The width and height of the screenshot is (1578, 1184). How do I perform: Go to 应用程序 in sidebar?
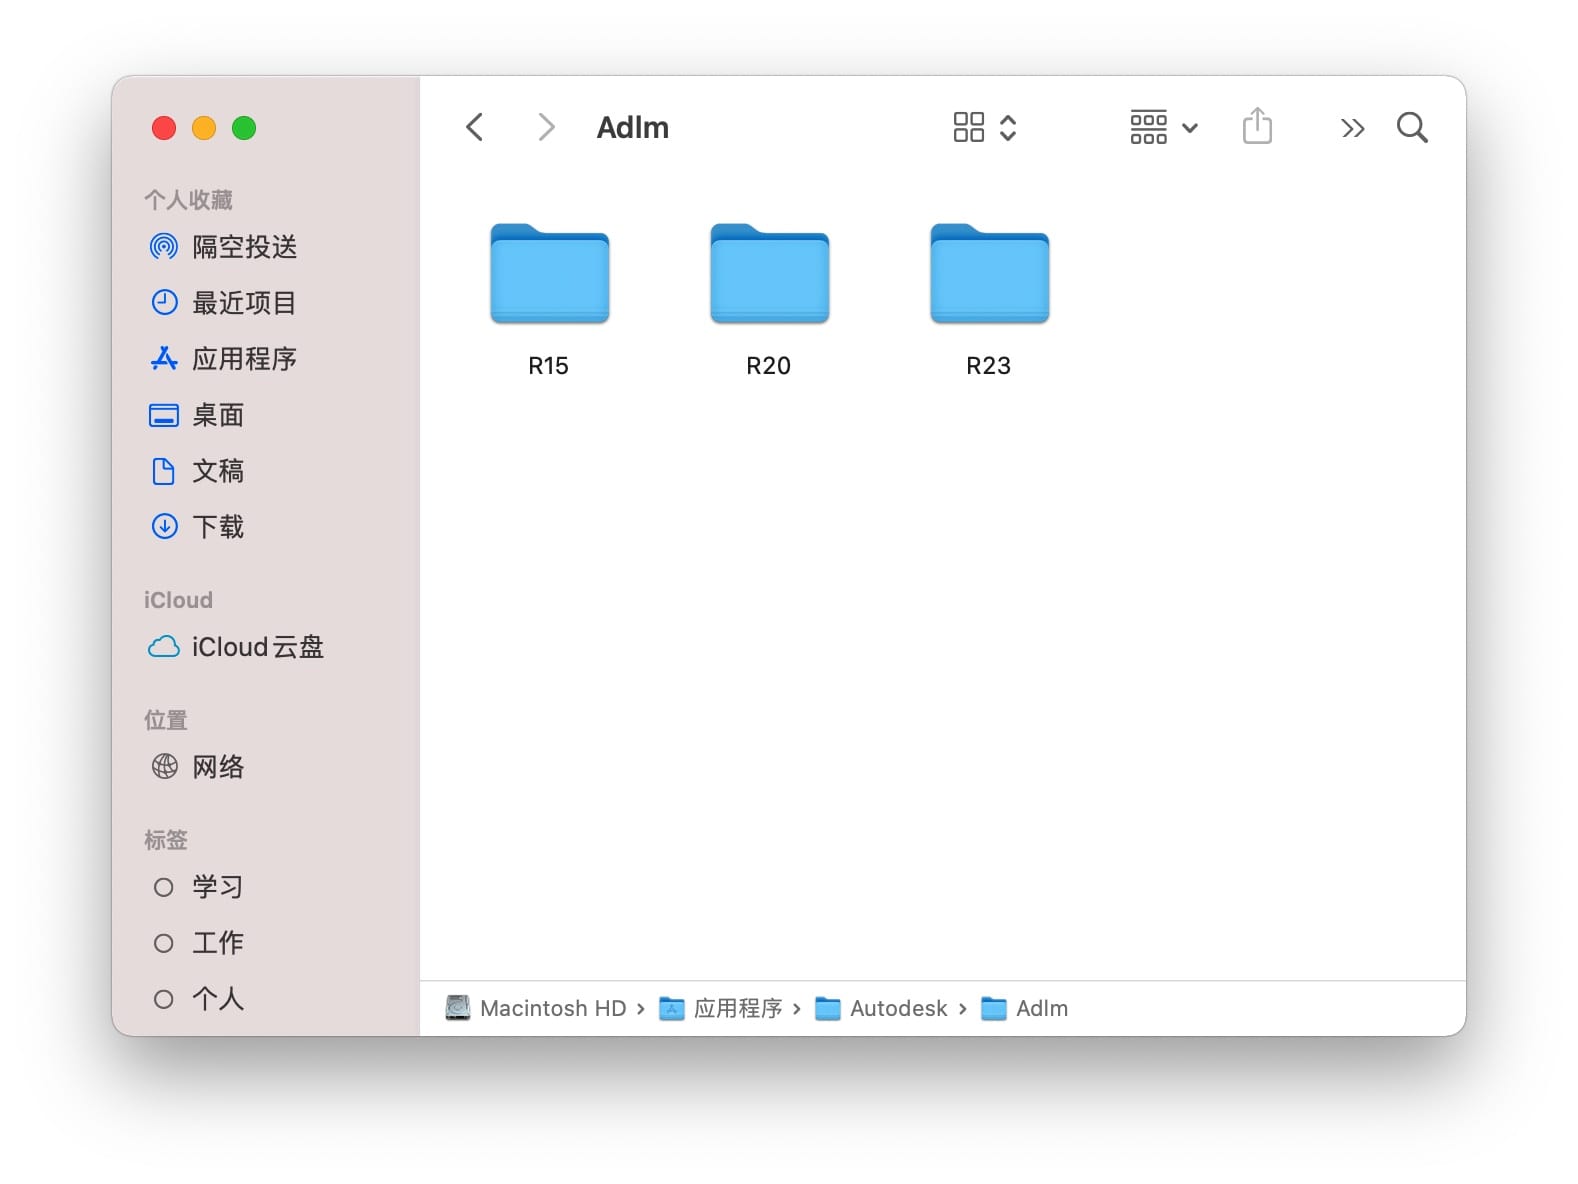243,359
